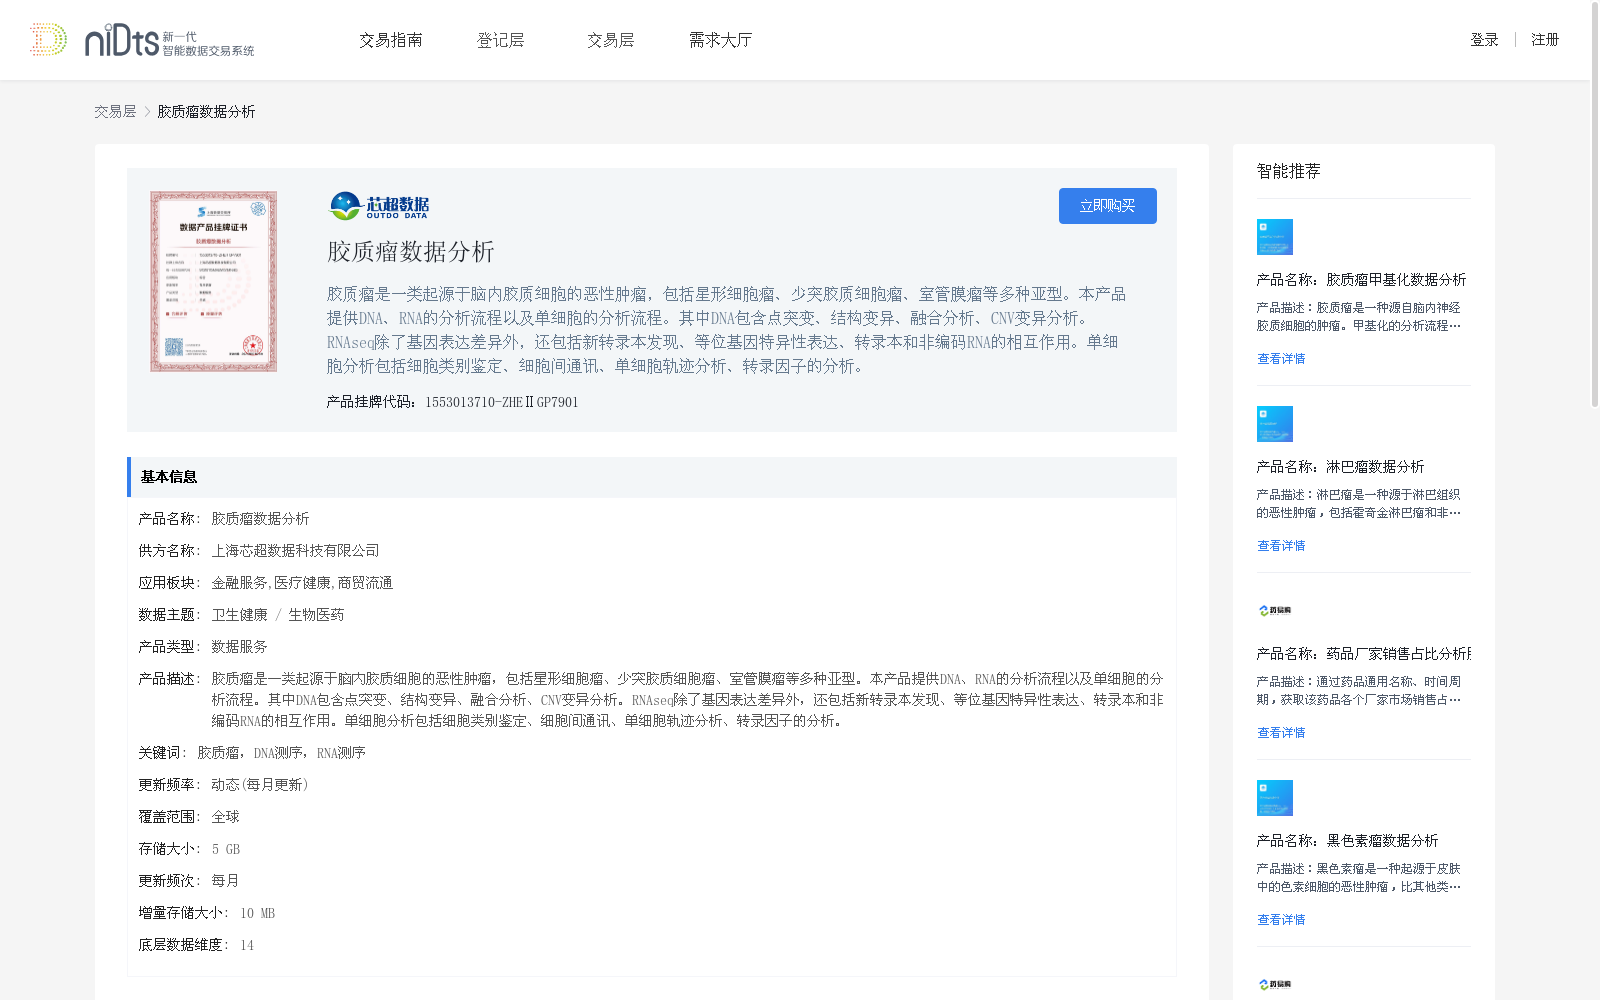Click the 淋巴瘤数据分析 product icon
Viewport: 1600px width, 1000px height.
[x=1275, y=424]
